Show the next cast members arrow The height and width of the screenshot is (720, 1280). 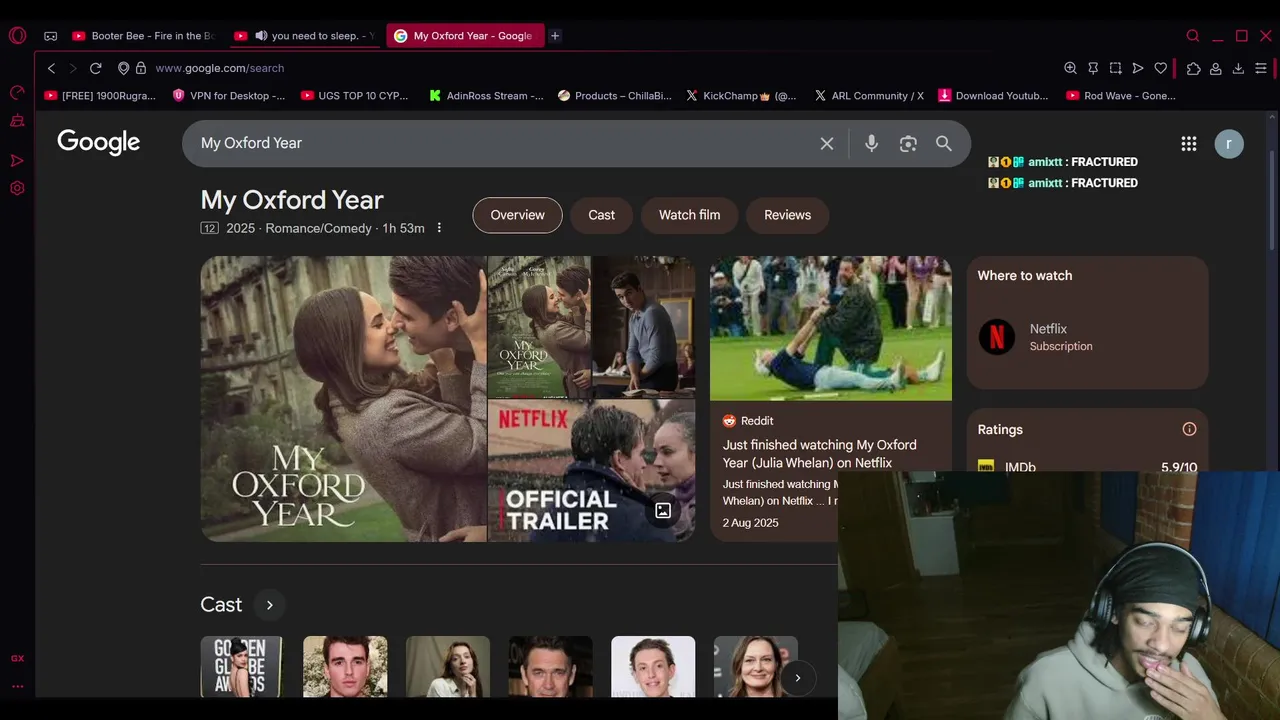tap(797, 678)
